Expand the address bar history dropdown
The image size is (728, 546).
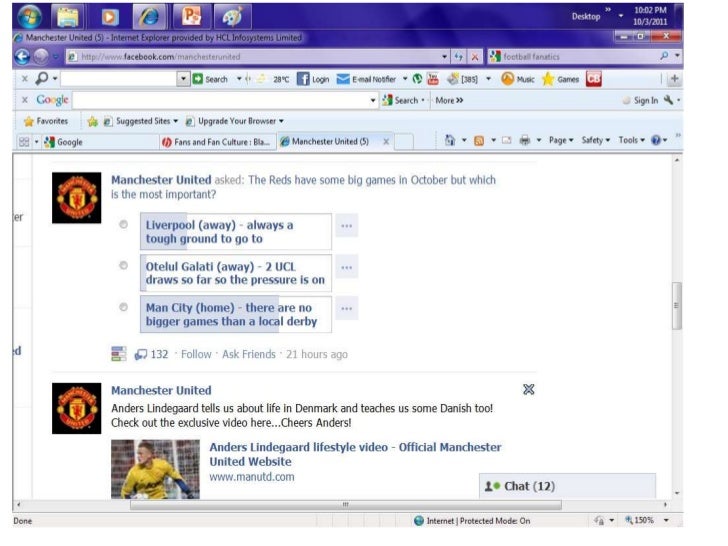pos(444,57)
